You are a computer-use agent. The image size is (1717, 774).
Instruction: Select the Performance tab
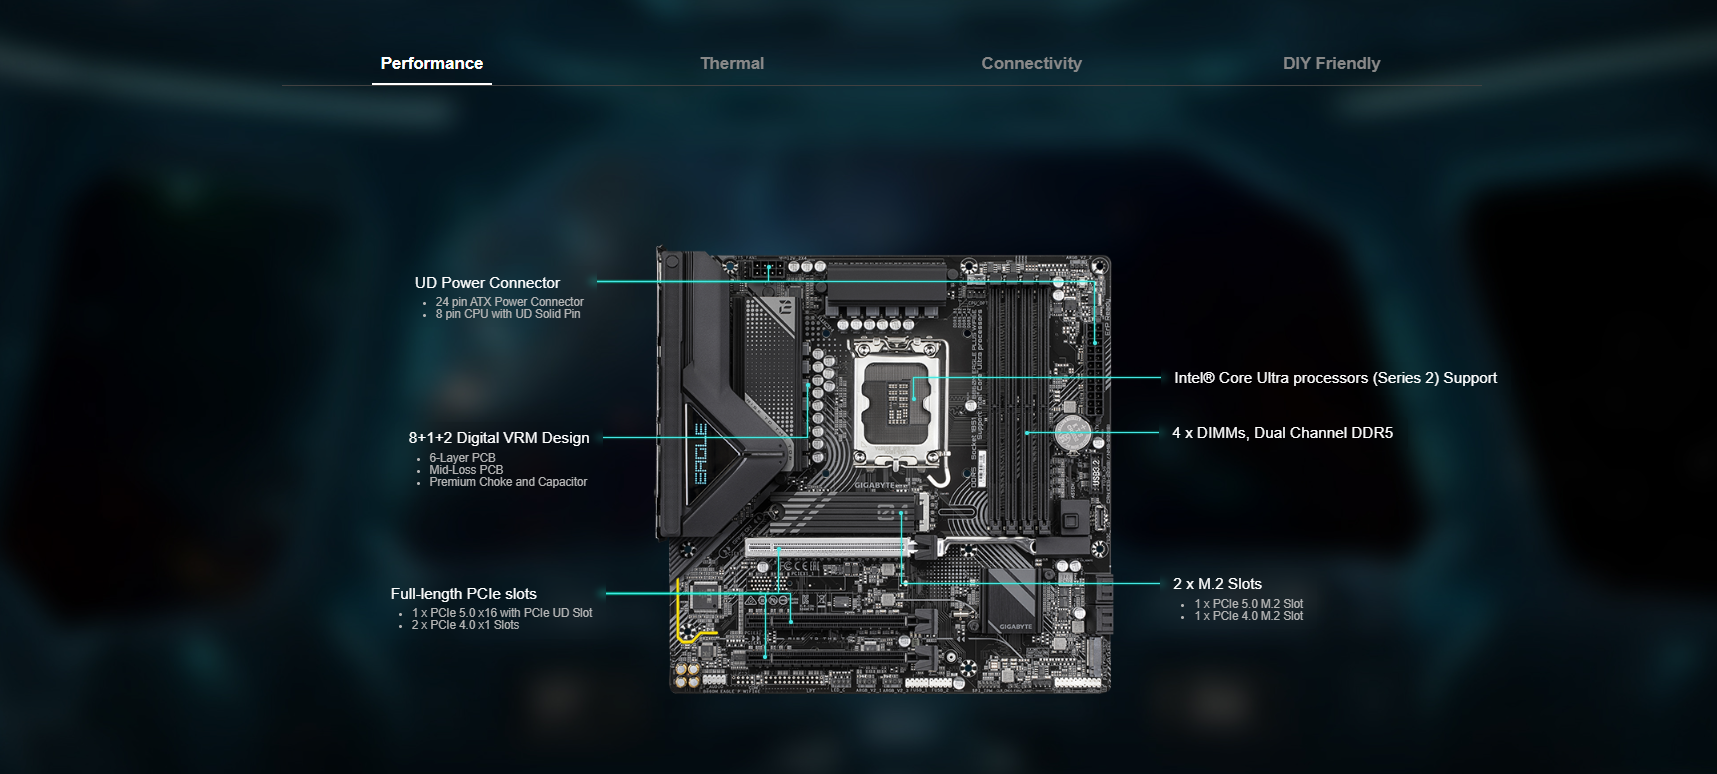coord(432,63)
